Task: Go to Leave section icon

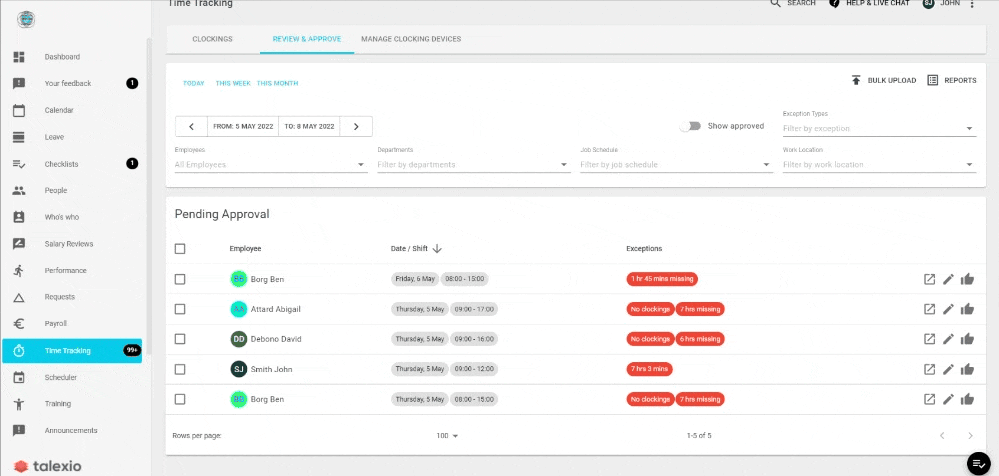Action: (x=18, y=137)
